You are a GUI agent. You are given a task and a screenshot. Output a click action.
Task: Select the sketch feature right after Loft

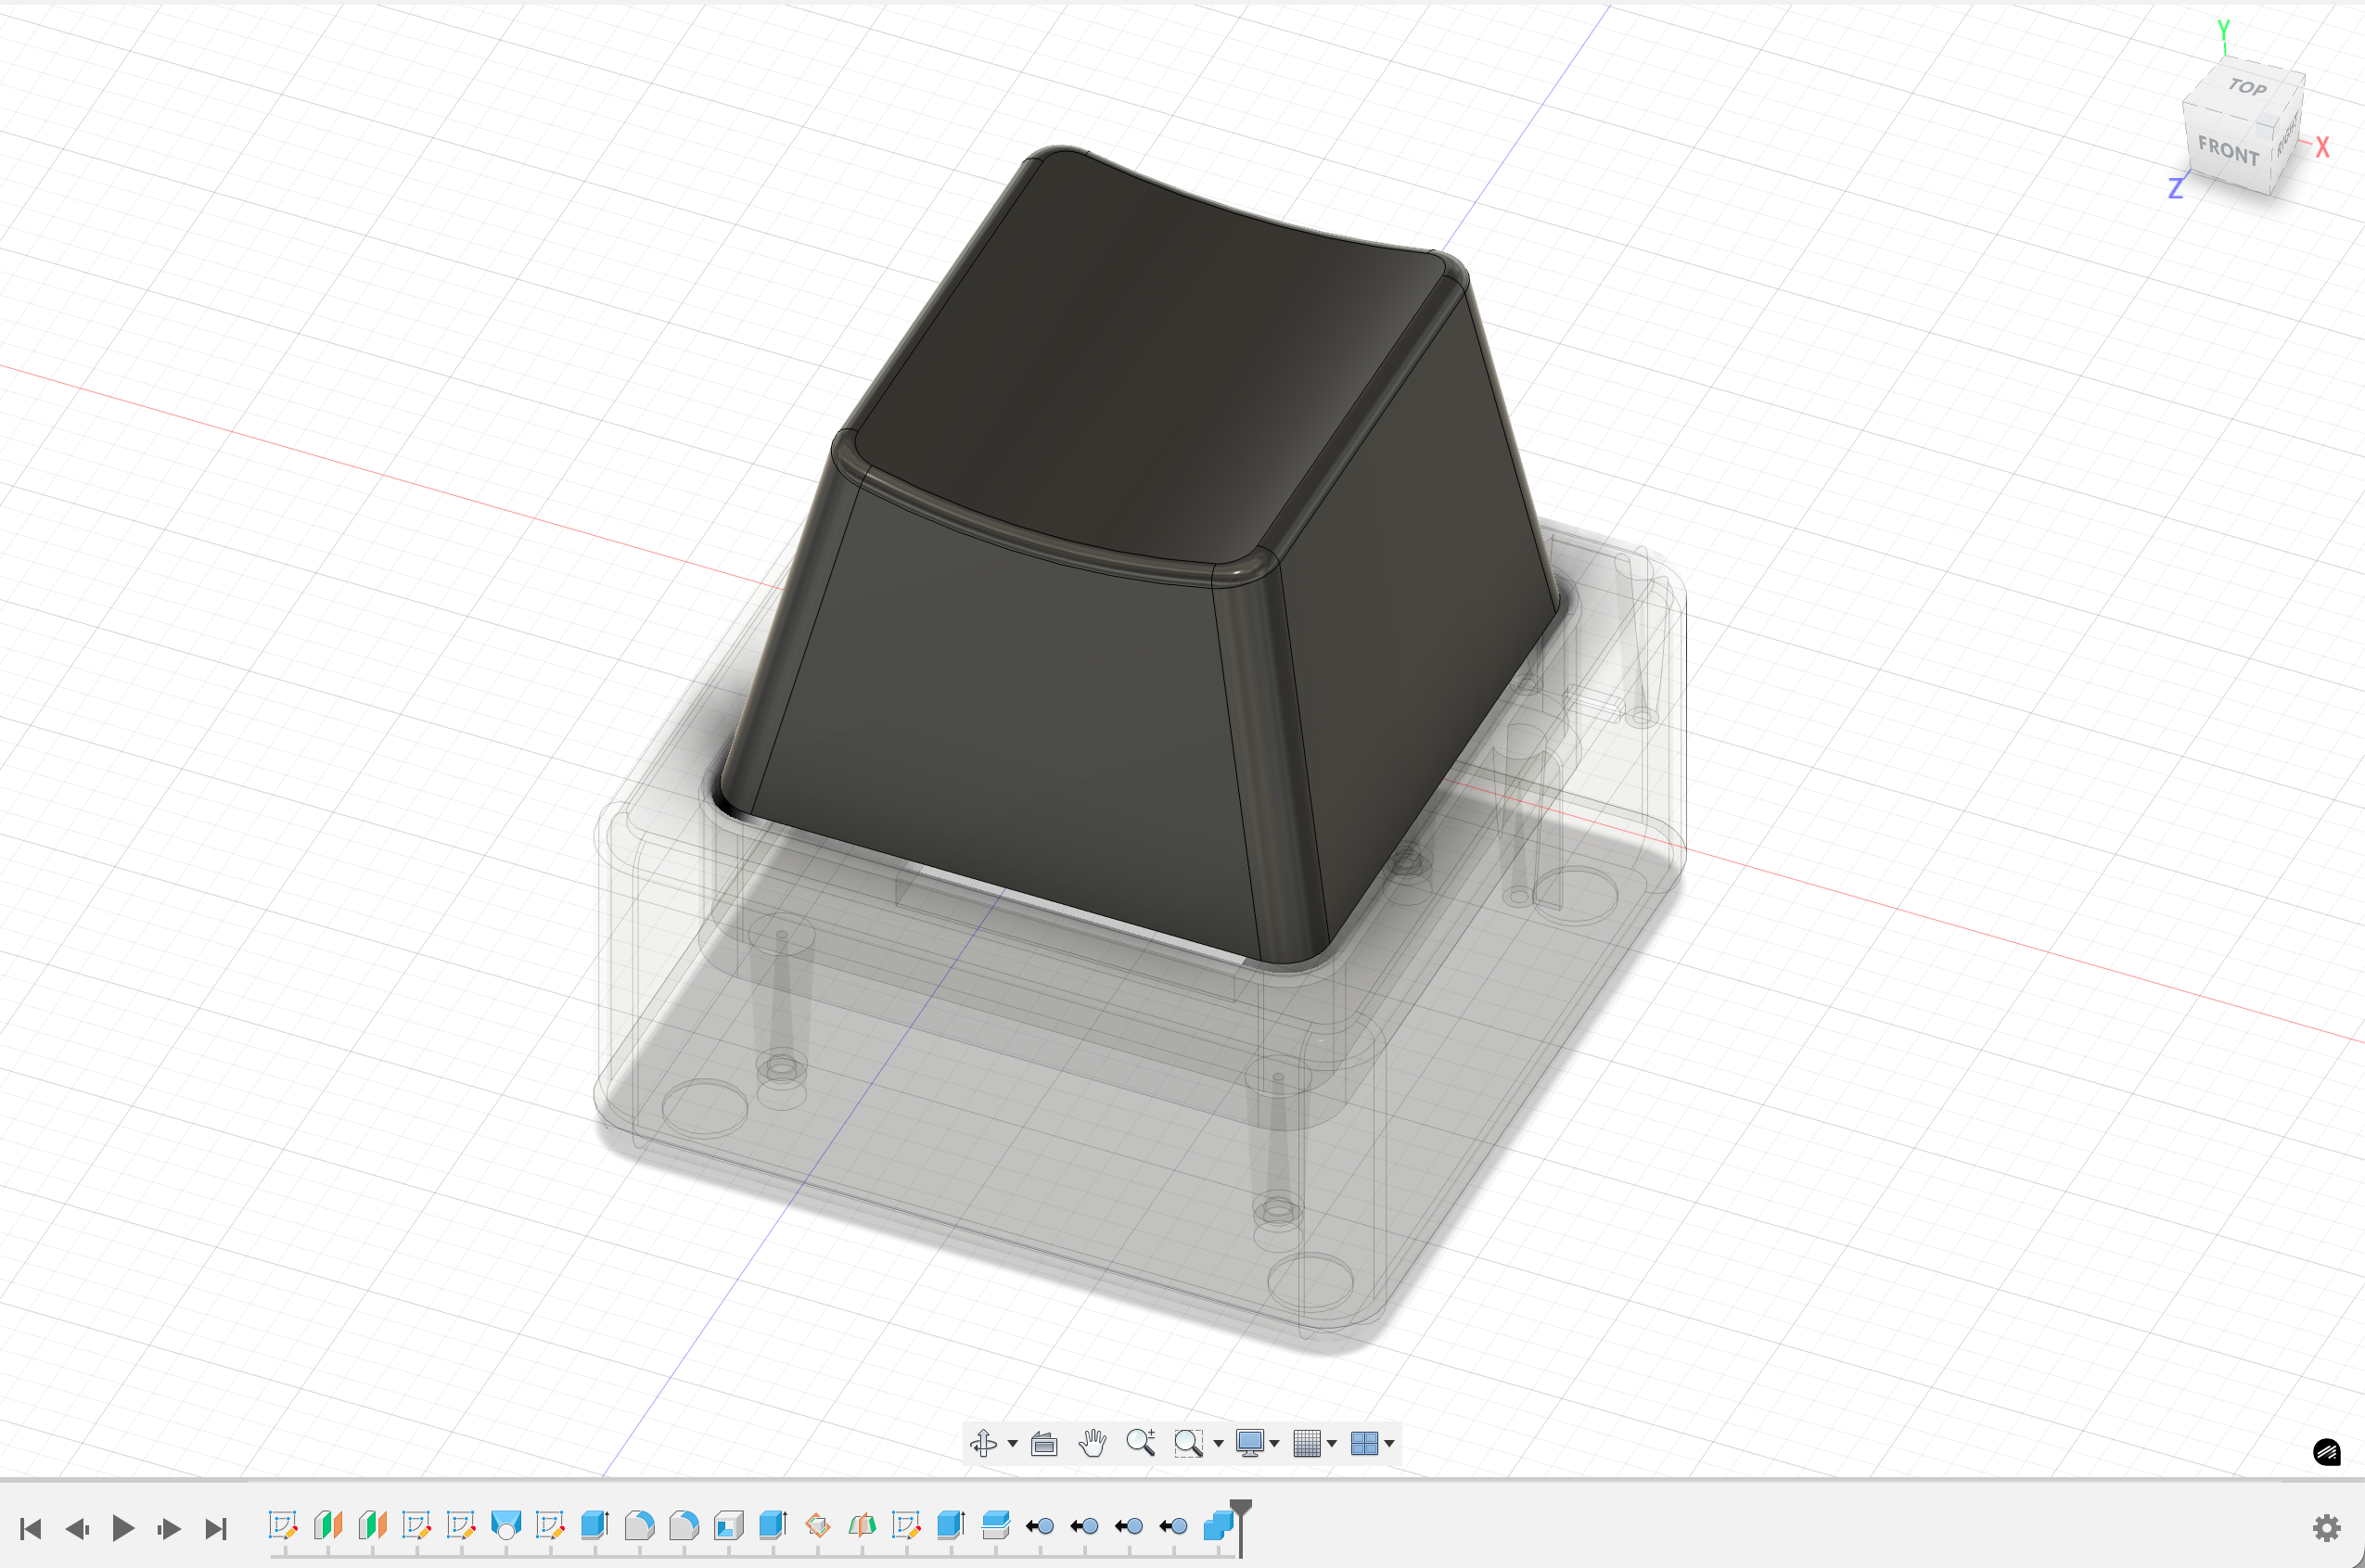[x=550, y=1525]
